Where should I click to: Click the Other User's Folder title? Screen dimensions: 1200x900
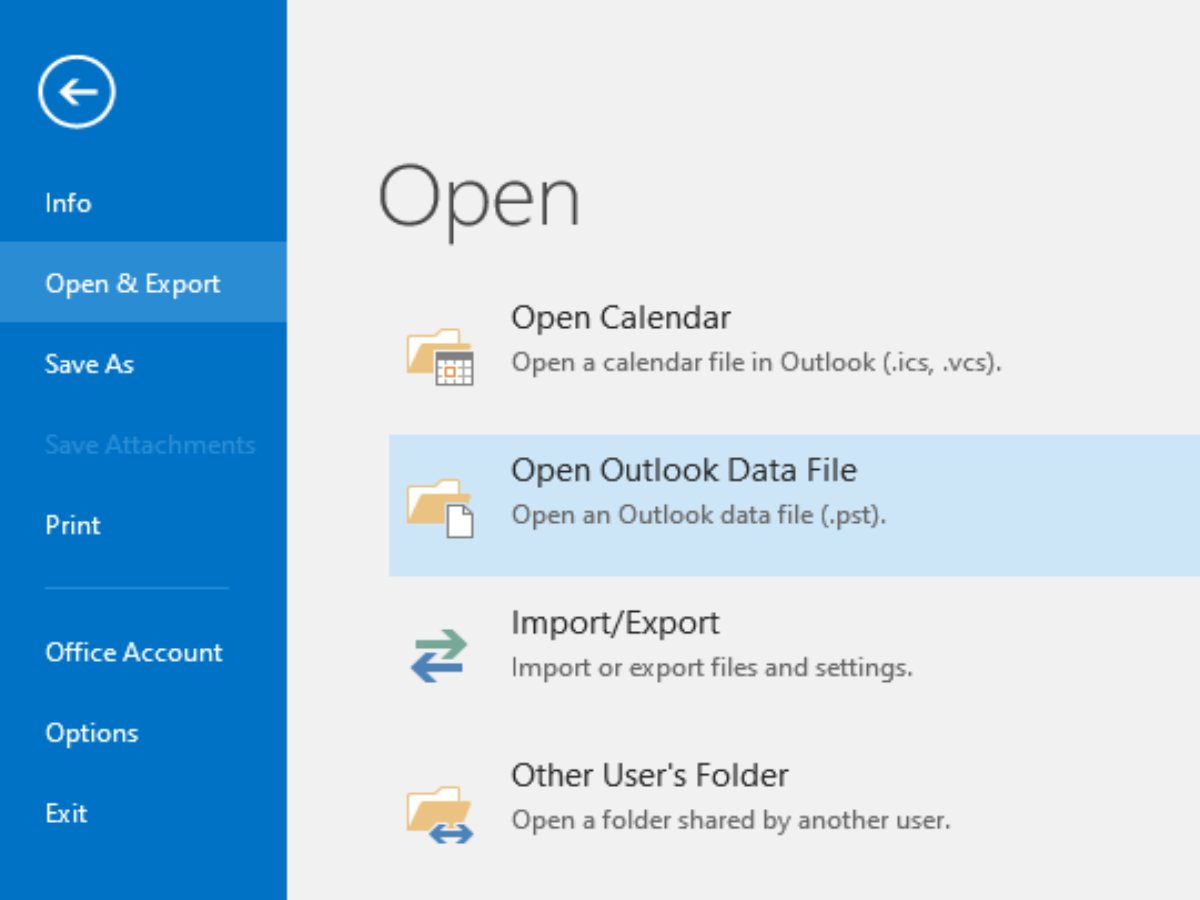coord(650,775)
